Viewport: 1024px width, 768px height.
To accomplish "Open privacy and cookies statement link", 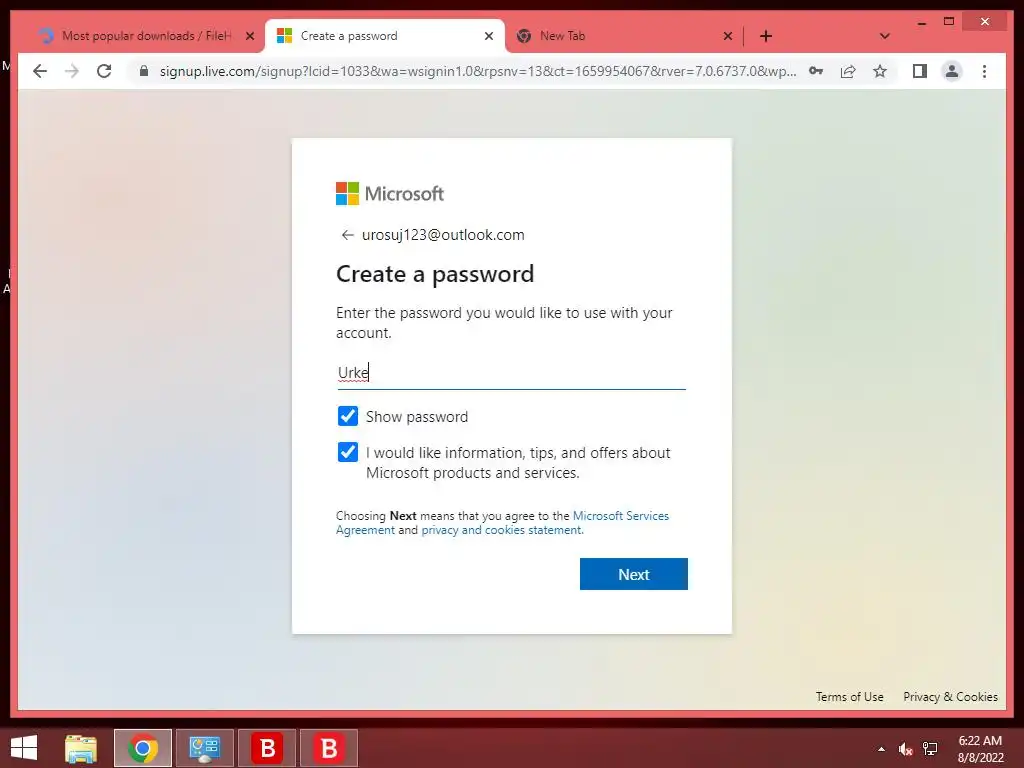I will pyautogui.click(x=502, y=530).
